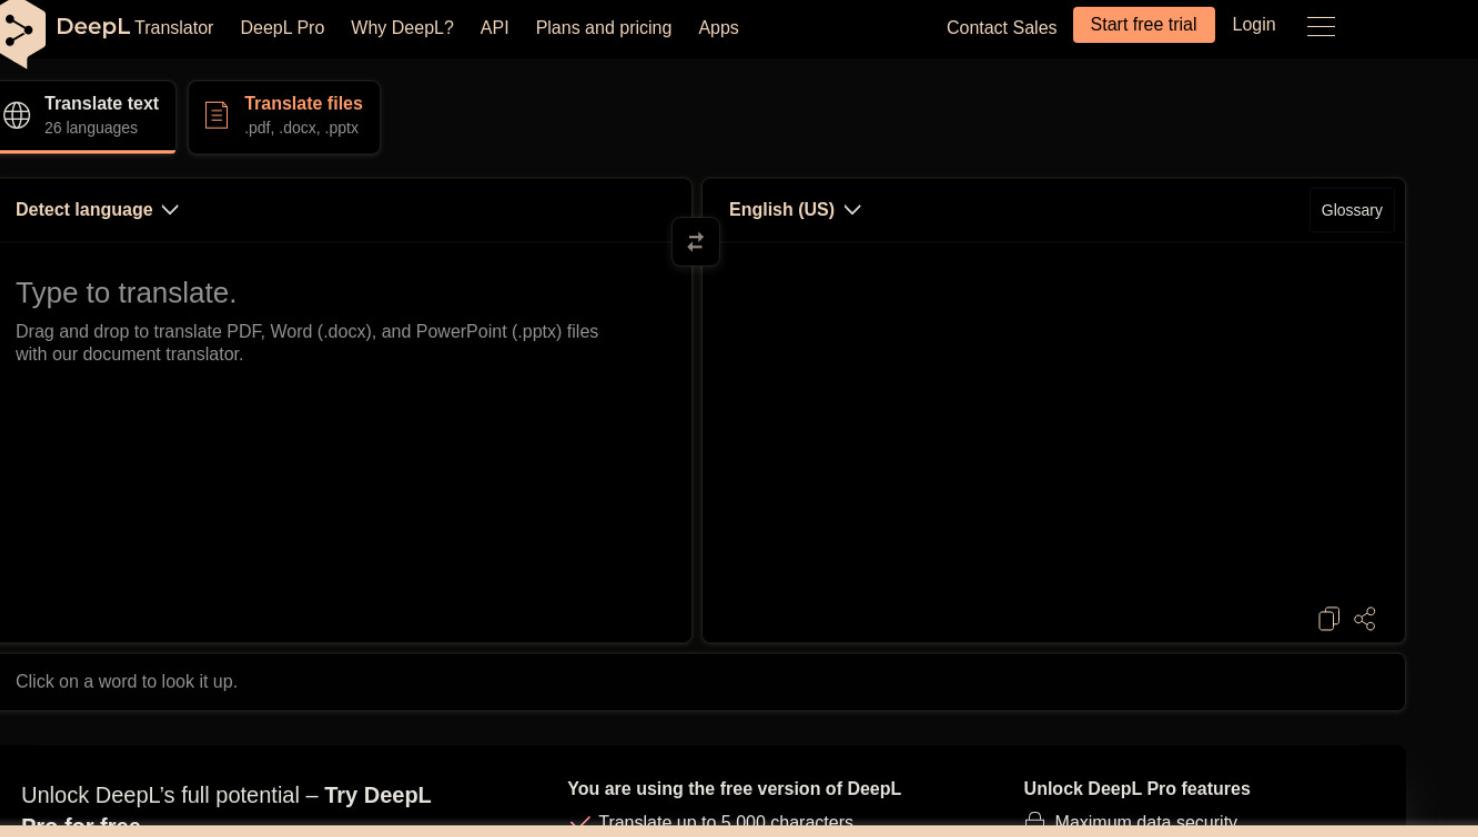This screenshot has height=837, width=1478.
Task: Click the 'Drag and drop to translate PDF' hint text
Action: [x=307, y=343]
